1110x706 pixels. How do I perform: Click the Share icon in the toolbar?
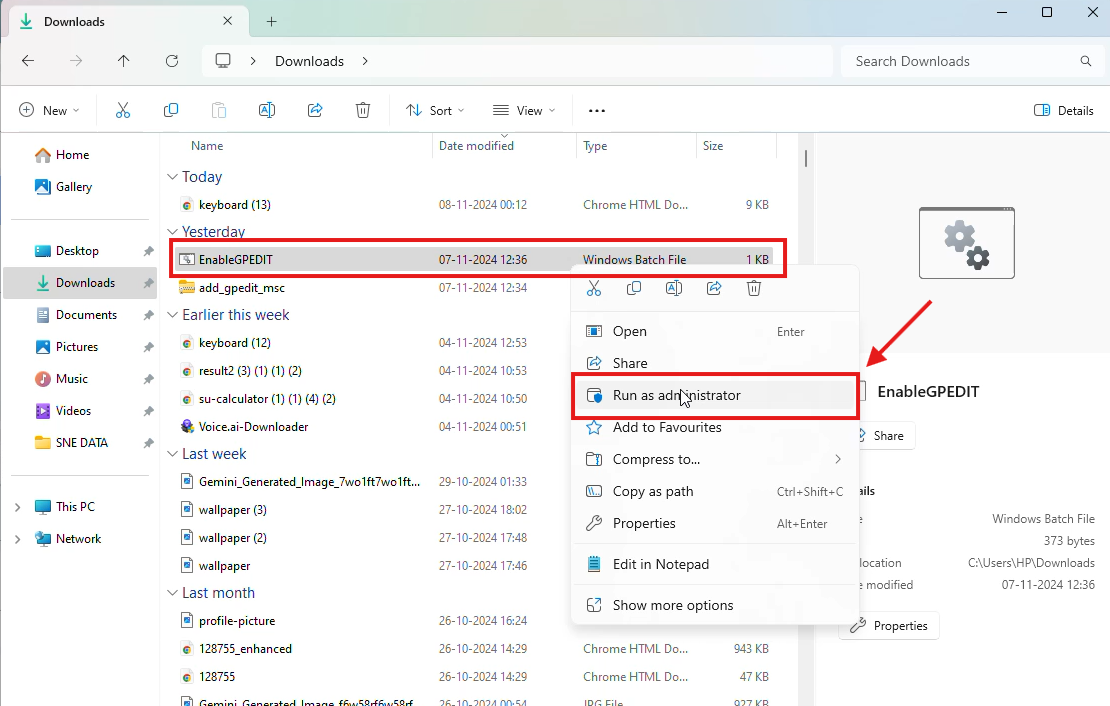pyautogui.click(x=315, y=110)
